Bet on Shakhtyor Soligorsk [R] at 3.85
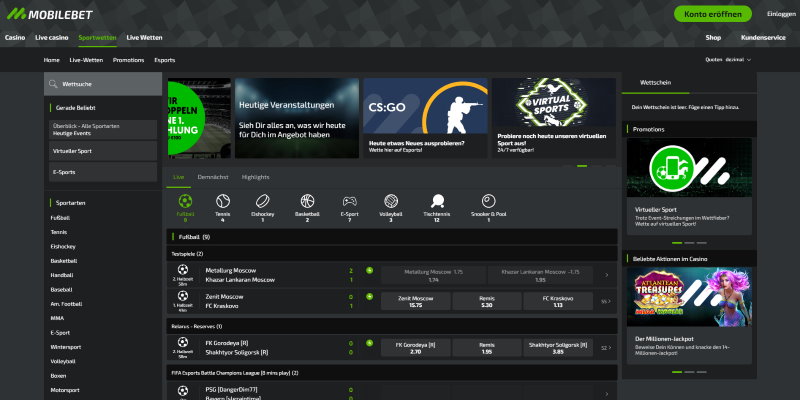Image resolution: width=800 pixels, height=400 pixels. click(558, 347)
